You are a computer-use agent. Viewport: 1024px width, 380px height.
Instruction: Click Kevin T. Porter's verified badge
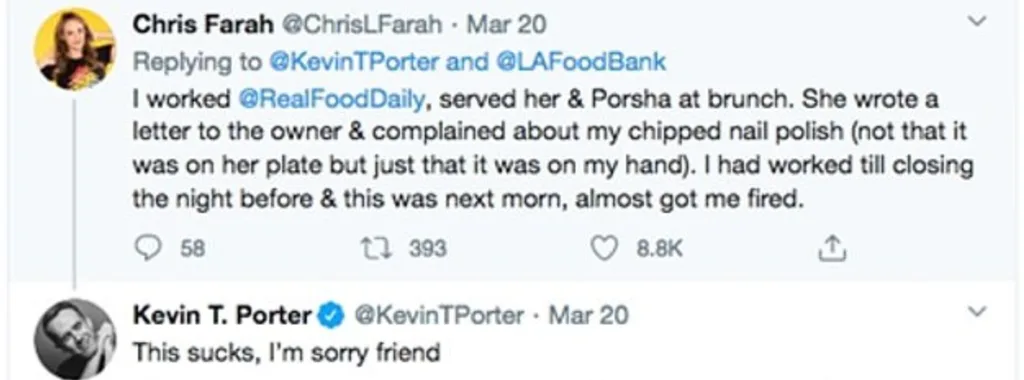coord(332,316)
